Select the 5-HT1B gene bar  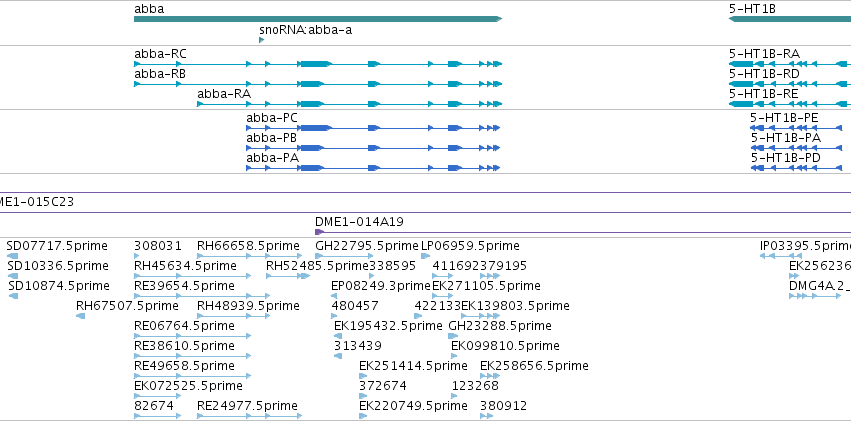tap(790, 19)
